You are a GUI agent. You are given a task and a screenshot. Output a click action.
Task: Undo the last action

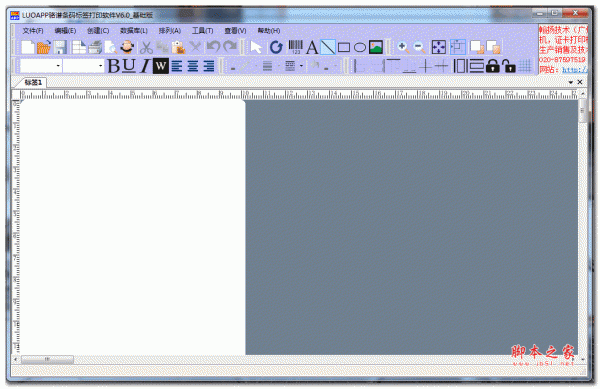[213, 47]
